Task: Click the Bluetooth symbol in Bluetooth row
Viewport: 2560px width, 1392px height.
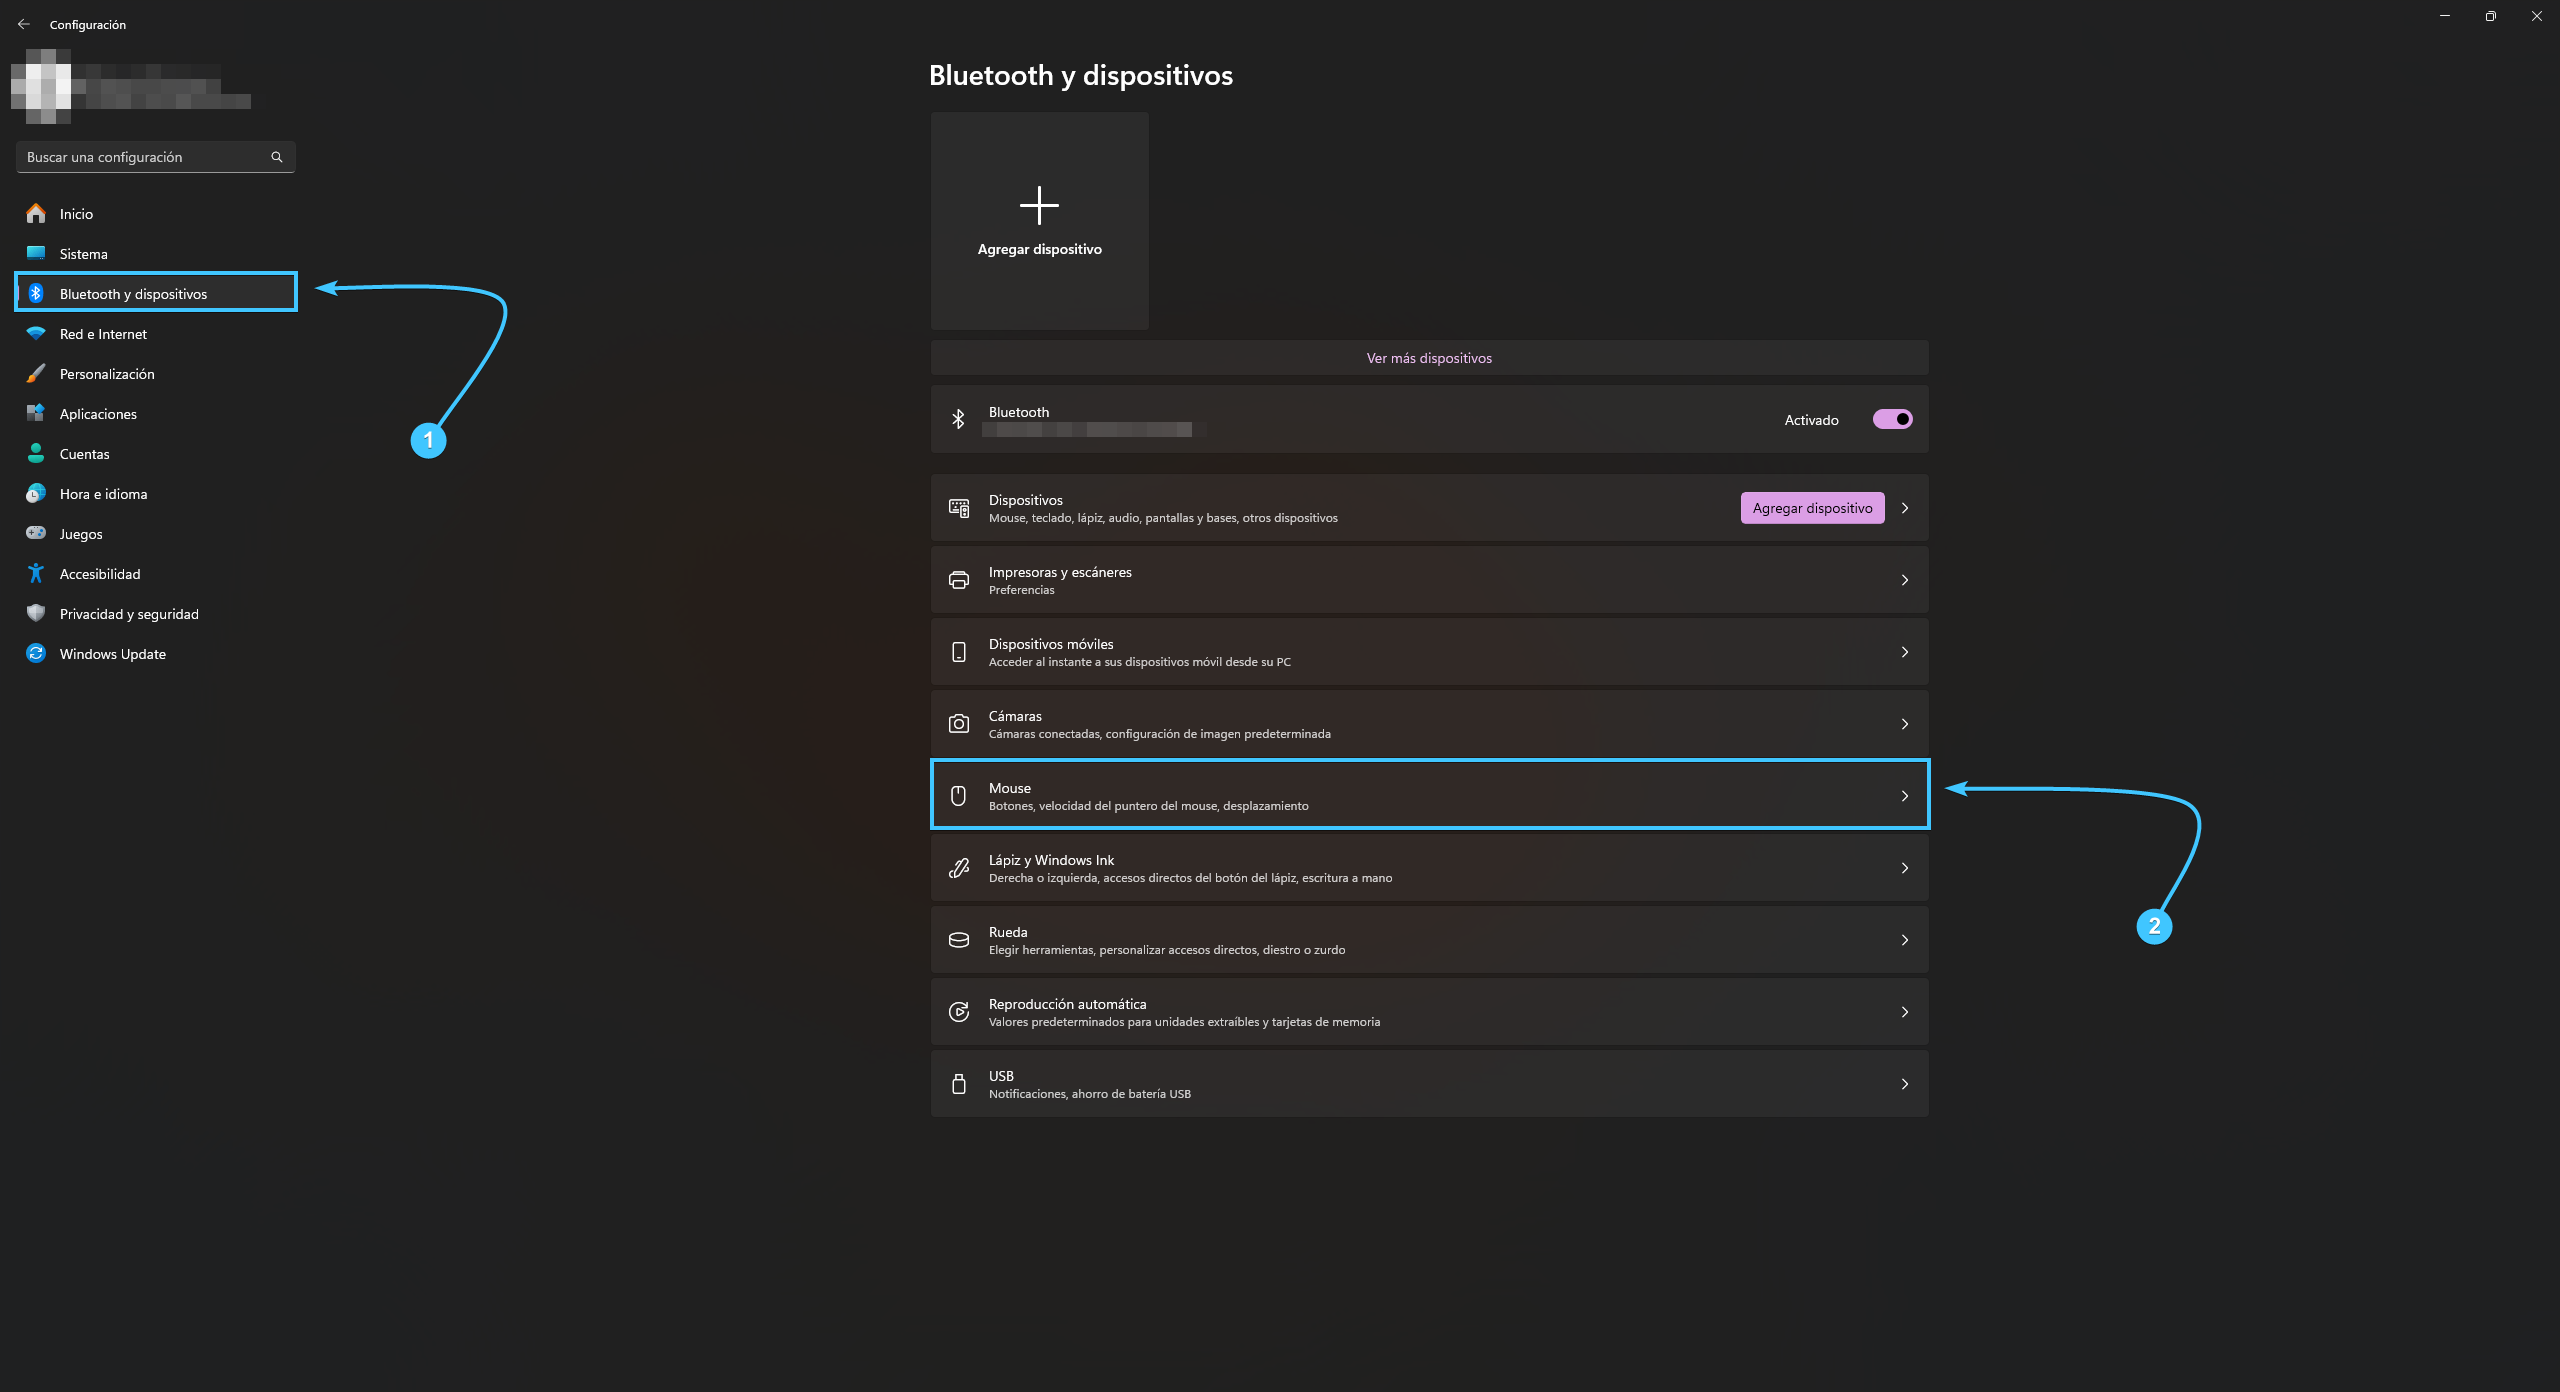Action: click(x=958, y=419)
